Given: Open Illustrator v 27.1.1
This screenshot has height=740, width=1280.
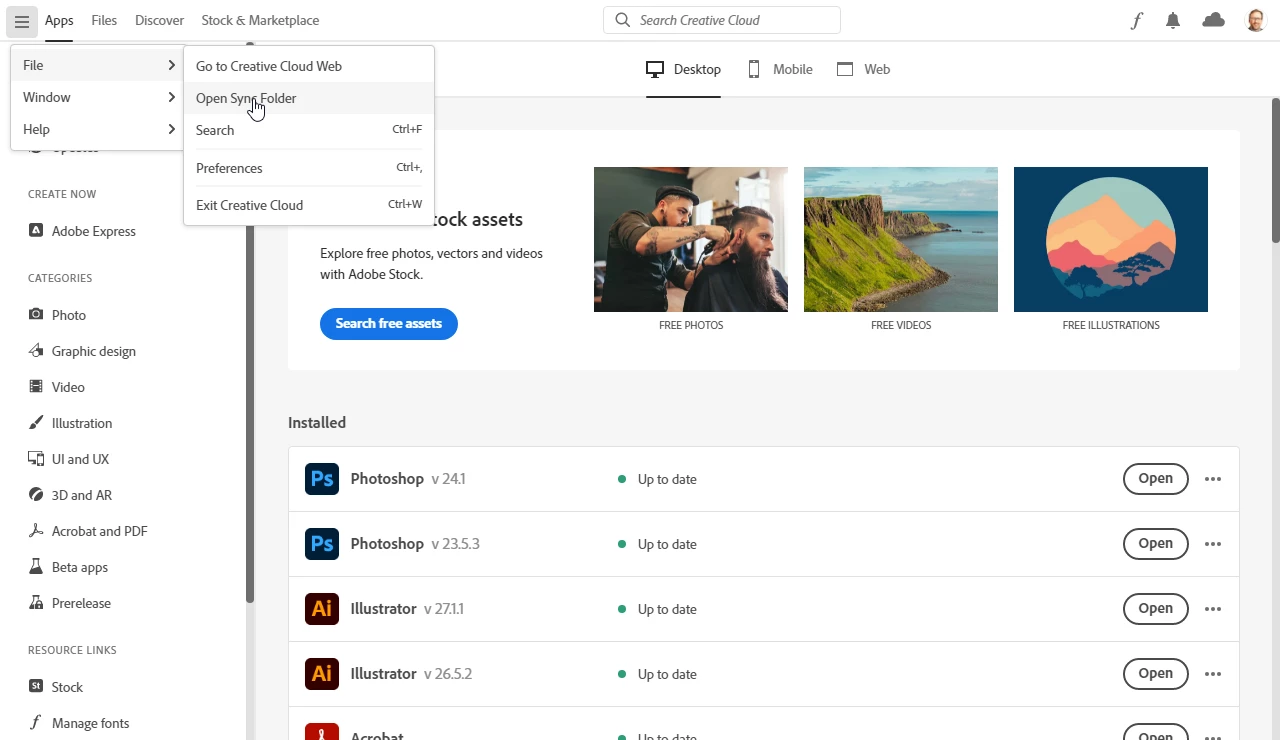Looking at the screenshot, I should [1156, 609].
